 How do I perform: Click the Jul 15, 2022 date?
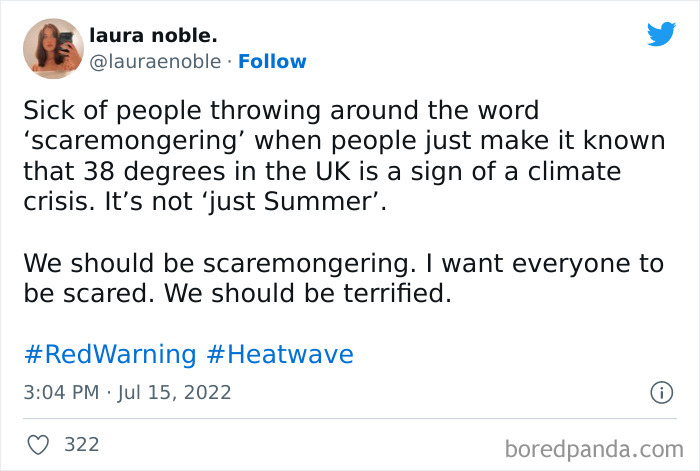click(x=173, y=393)
